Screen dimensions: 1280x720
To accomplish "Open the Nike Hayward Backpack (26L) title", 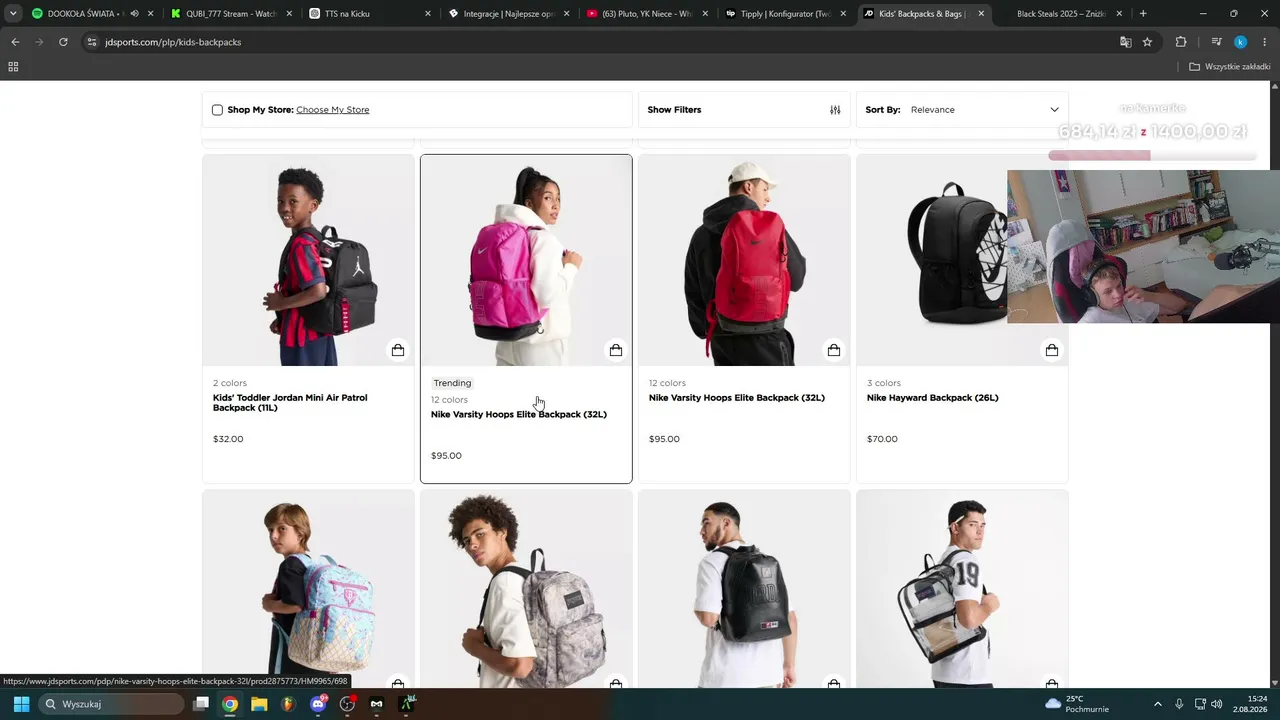I will [933, 398].
